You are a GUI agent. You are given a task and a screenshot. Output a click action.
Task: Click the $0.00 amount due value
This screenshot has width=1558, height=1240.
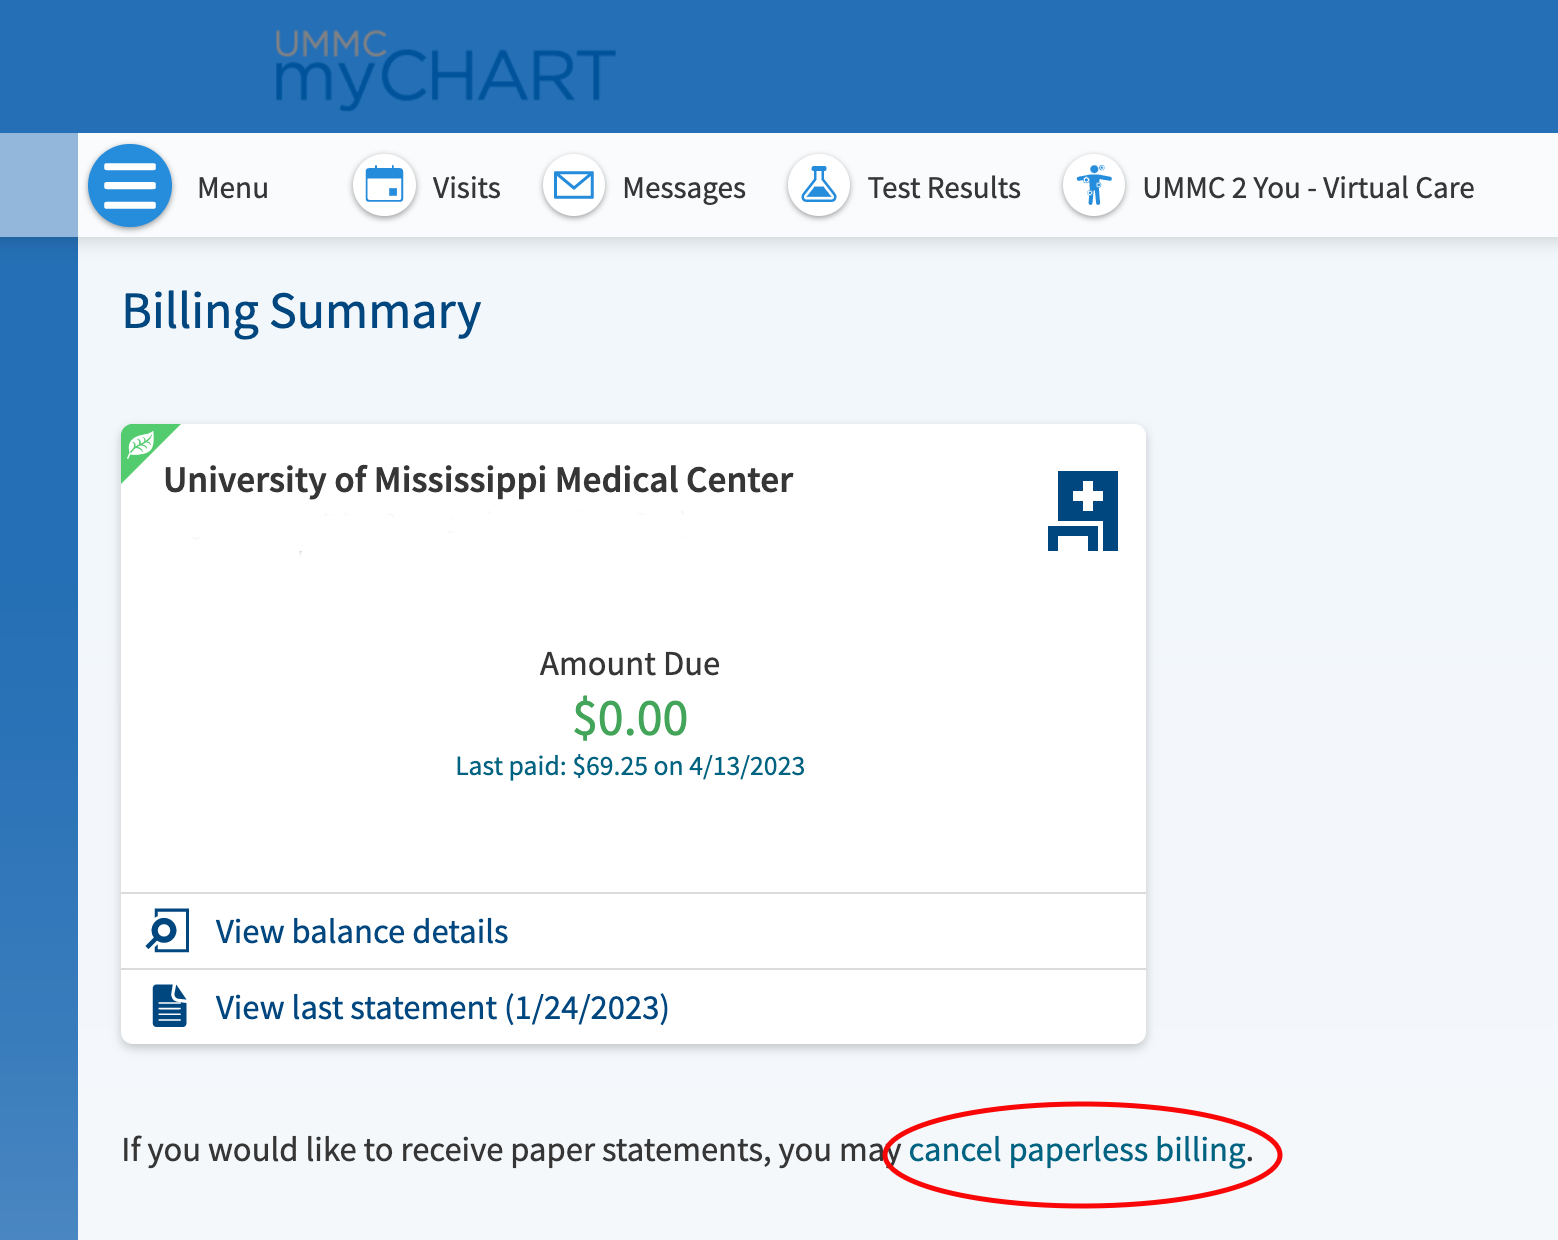pos(630,718)
